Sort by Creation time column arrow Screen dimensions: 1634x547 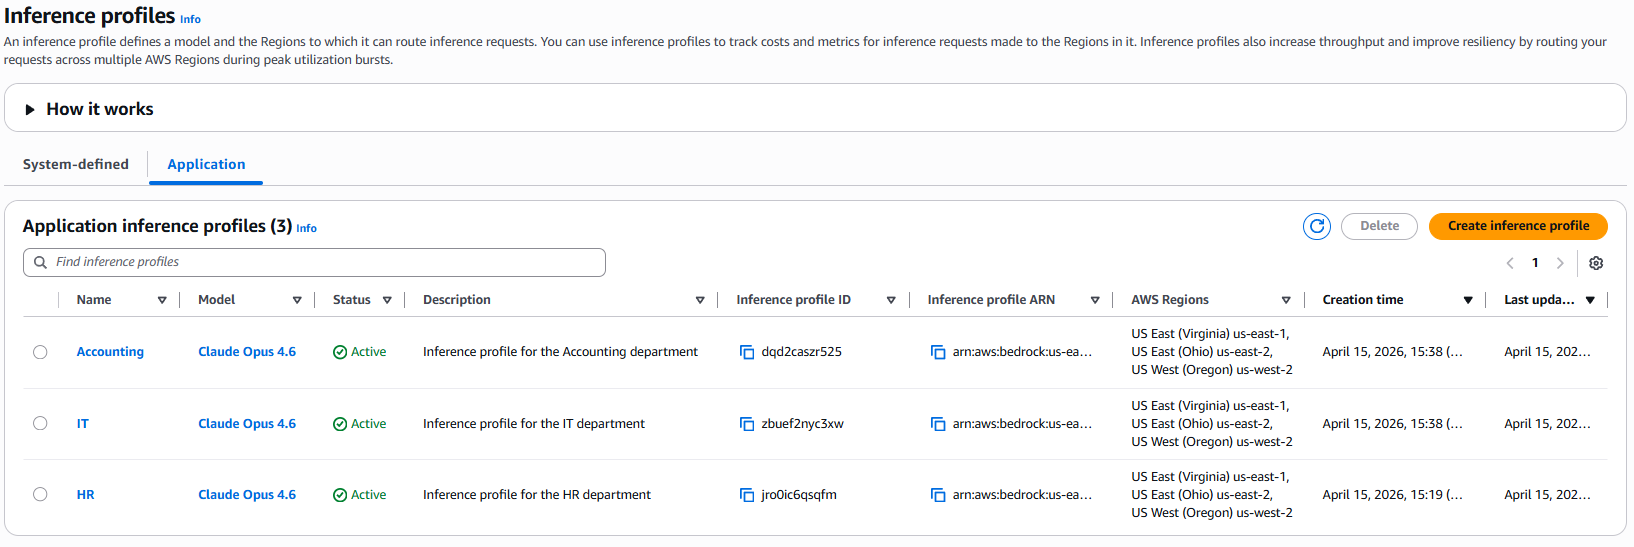click(x=1468, y=300)
